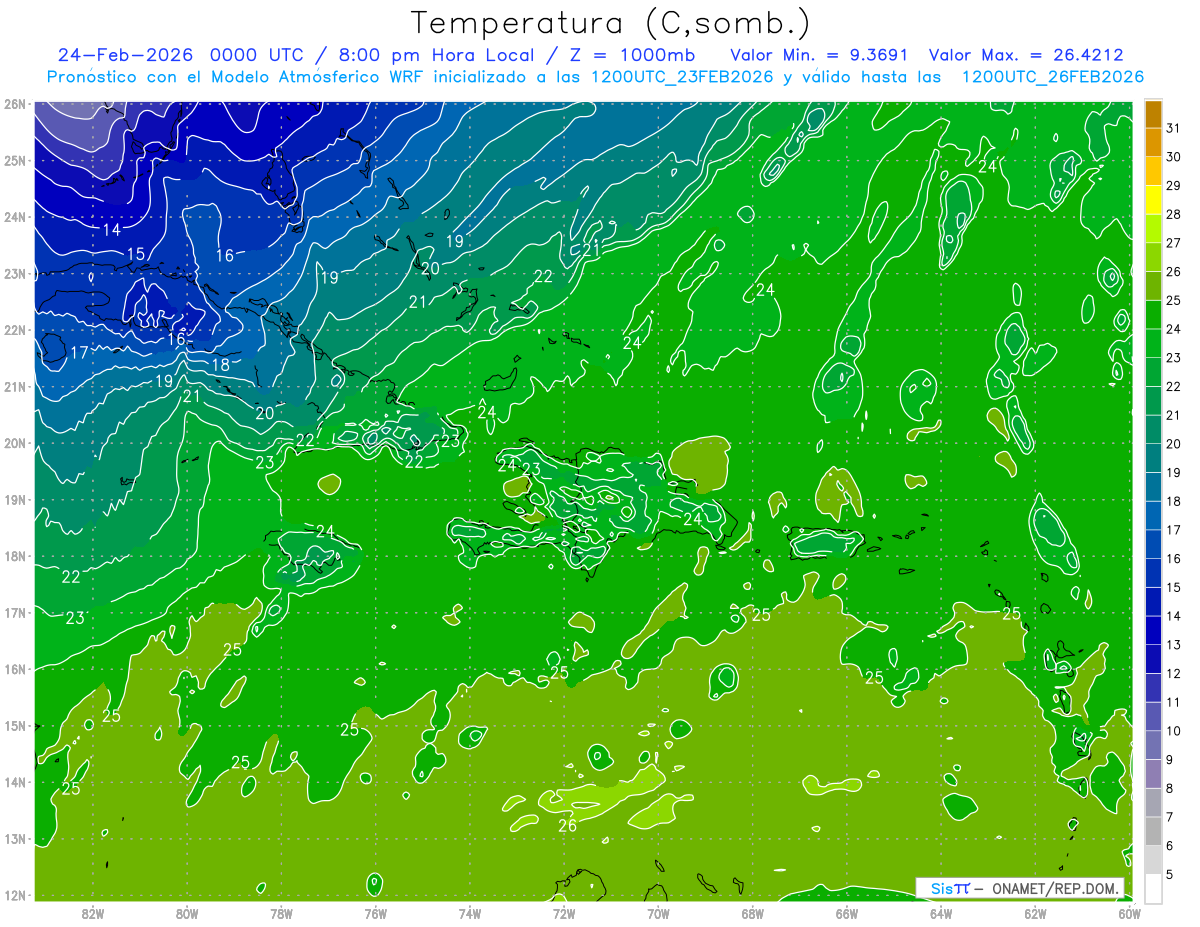Screen dimensions: 1200x927
Task: Click the 74W longitude axis label
Action: point(470,912)
